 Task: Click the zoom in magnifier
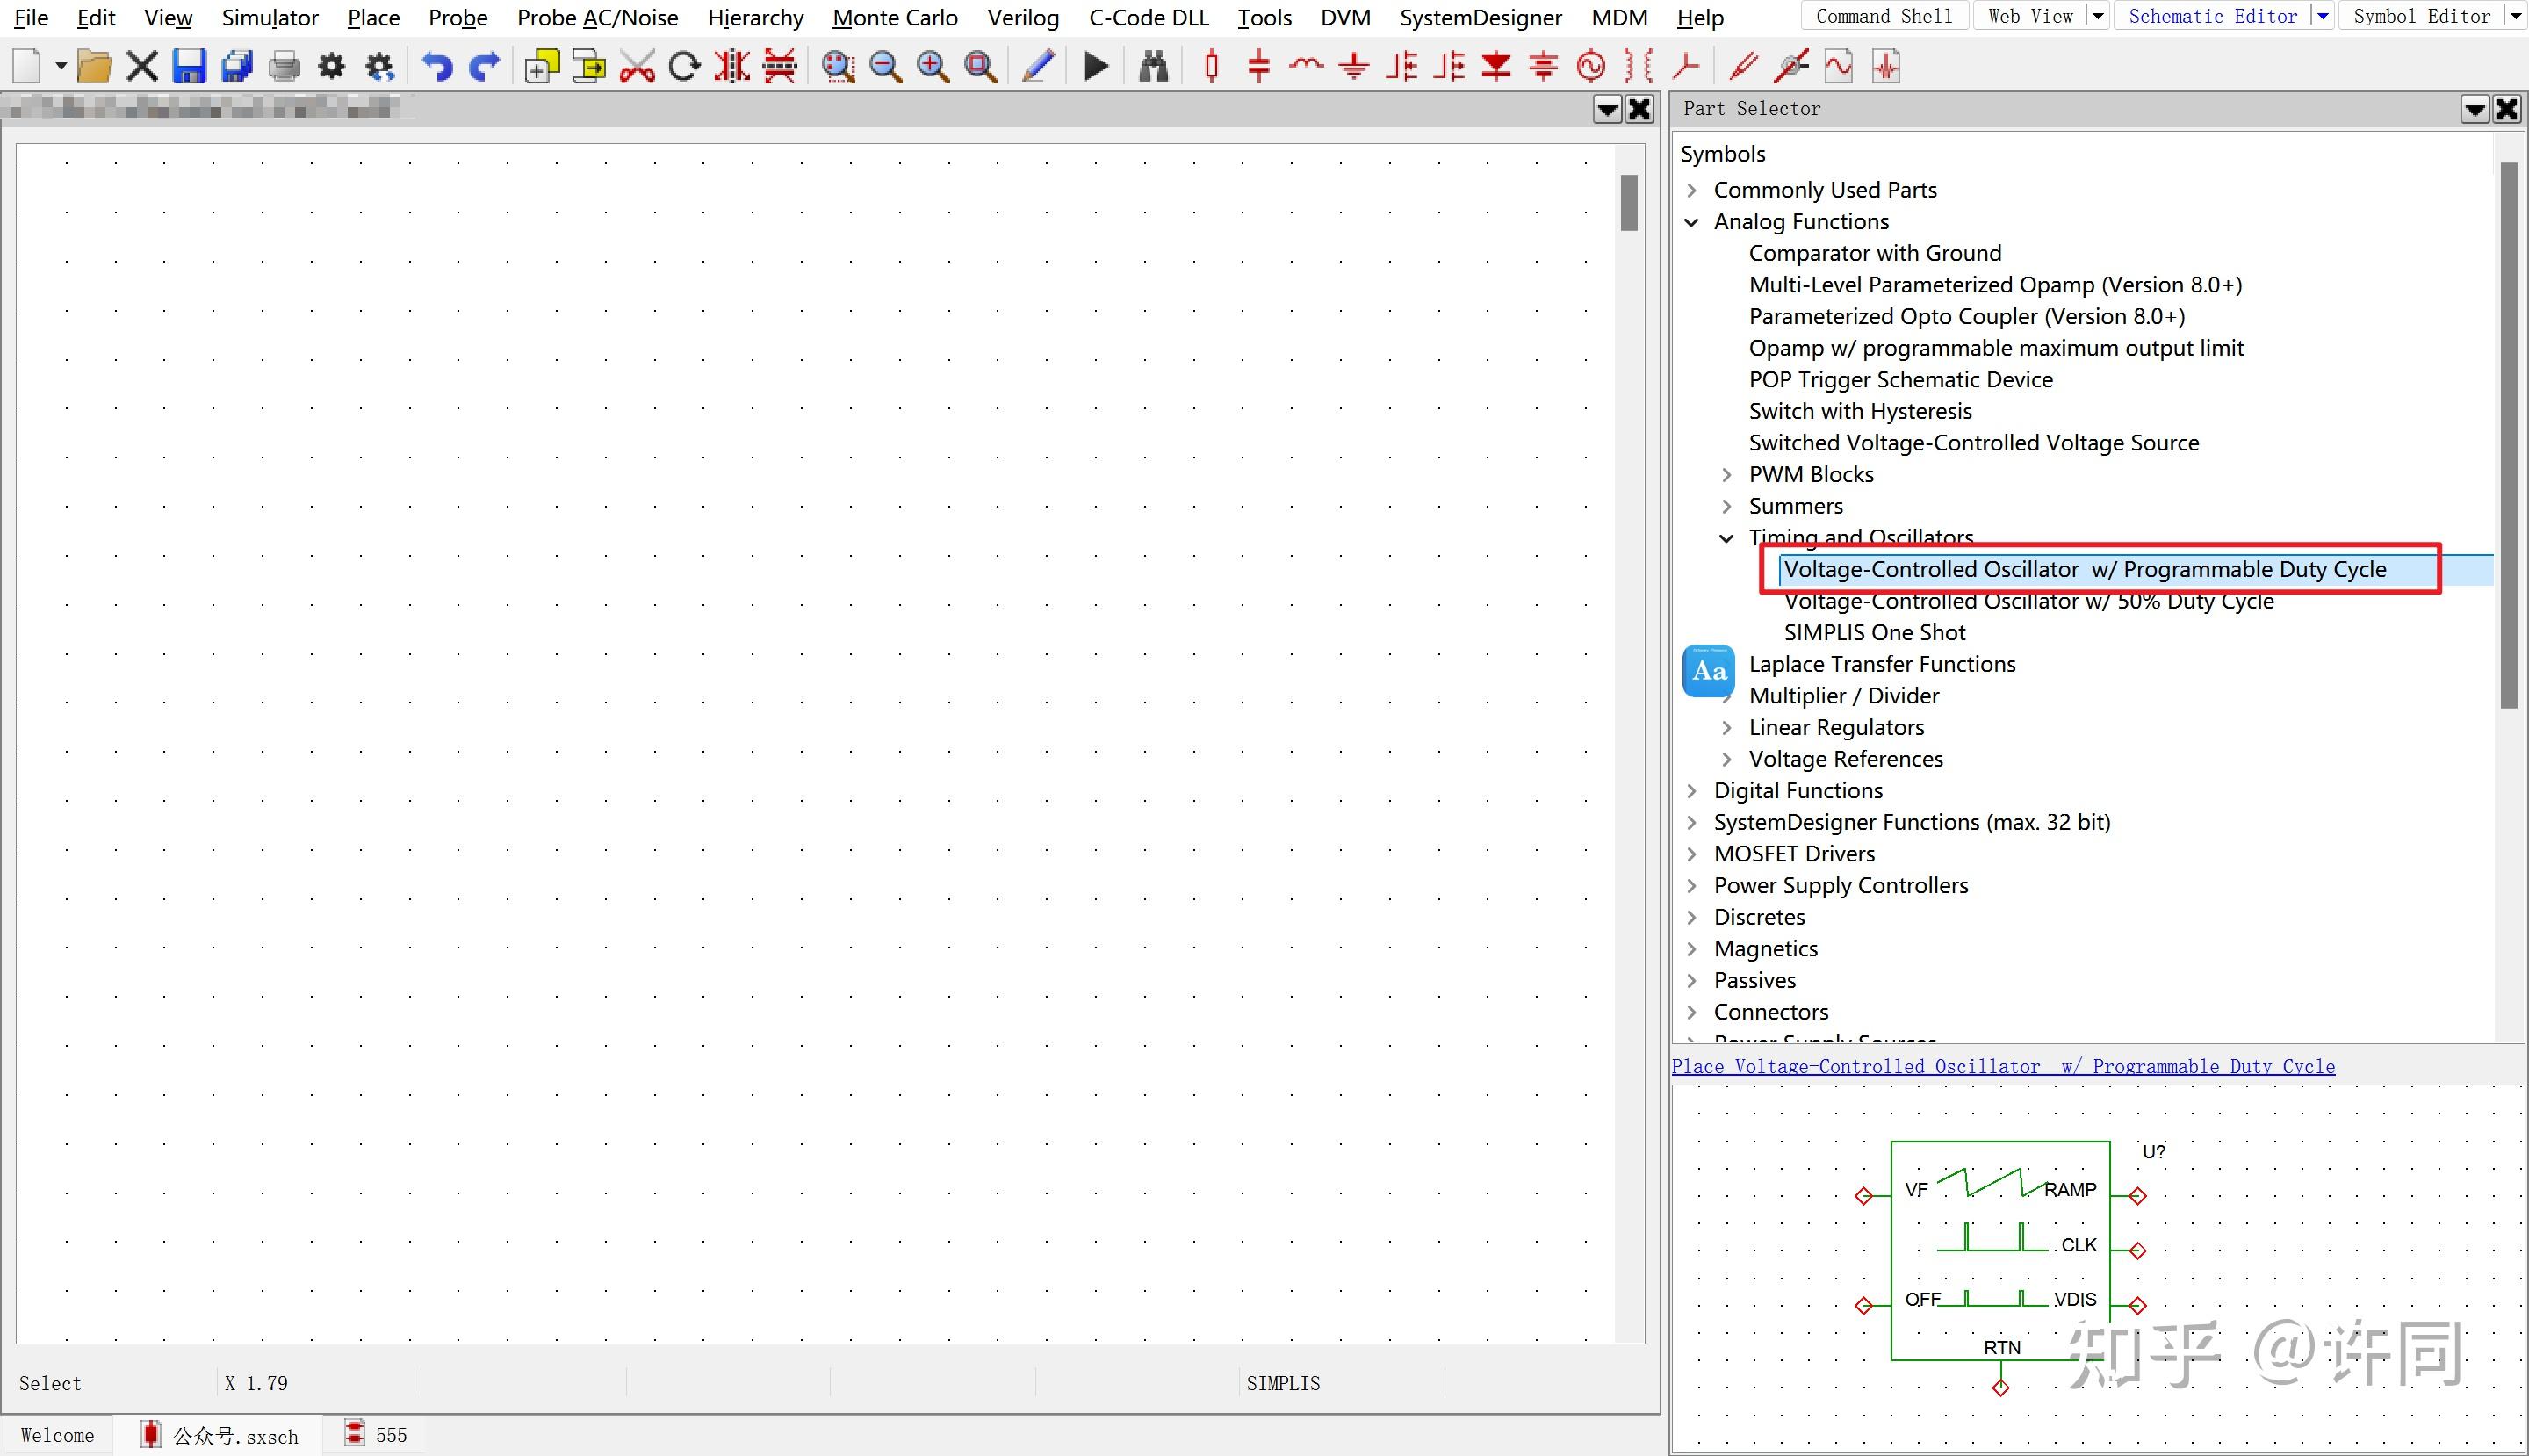933,67
